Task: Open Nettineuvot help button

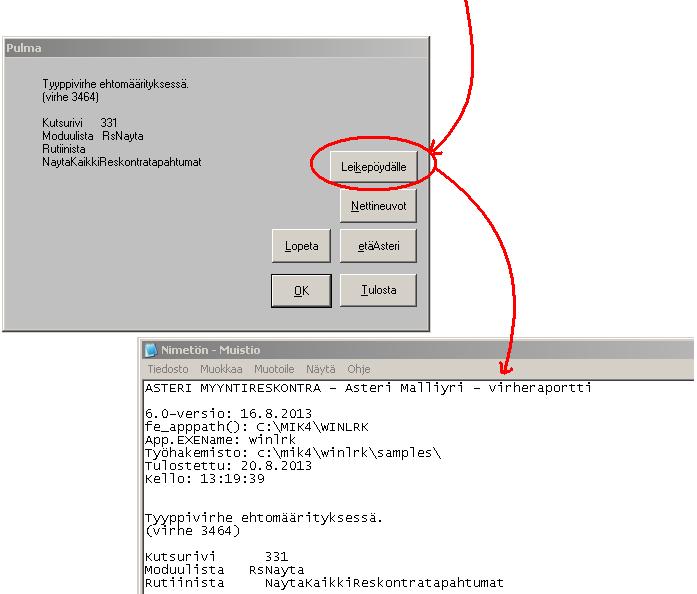Action: [x=378, y=206]
